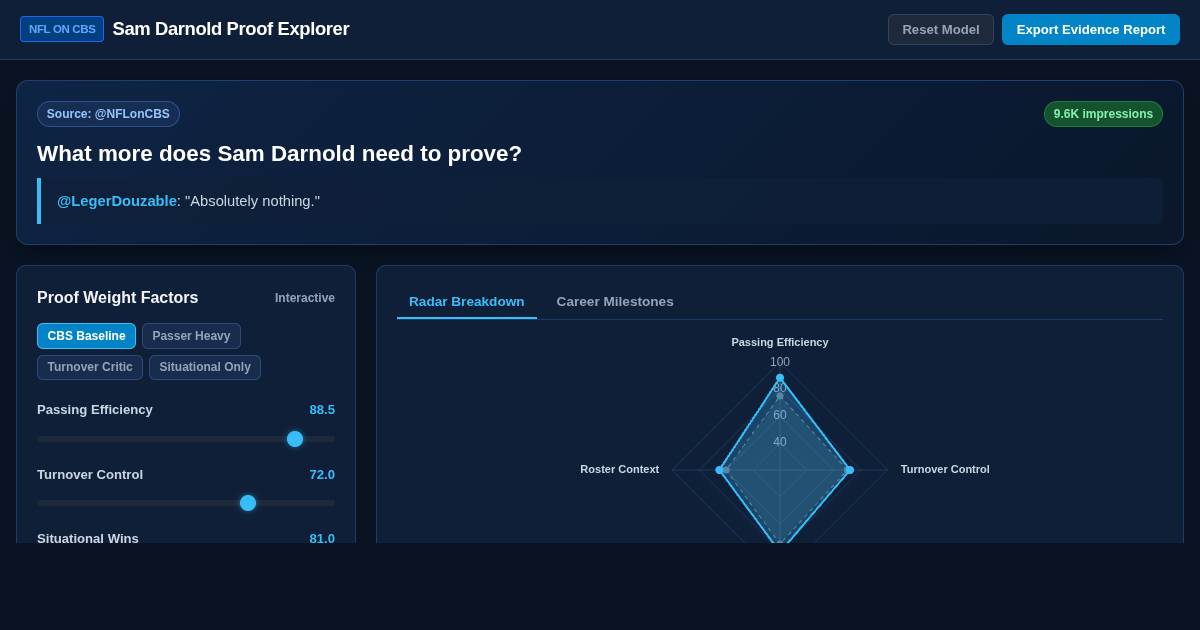
Task: Click the Turnover Control value 72.0
Action: tap(322, 475)
